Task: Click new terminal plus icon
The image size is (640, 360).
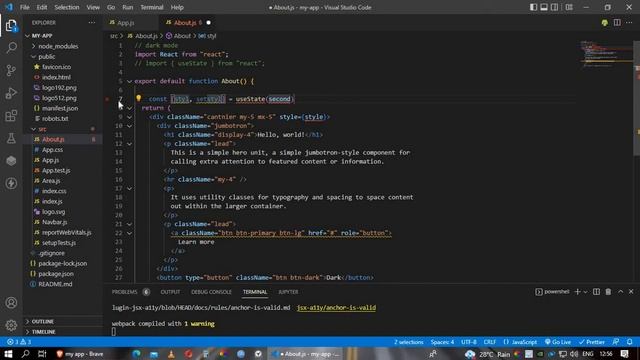Action: coord(577,291)
